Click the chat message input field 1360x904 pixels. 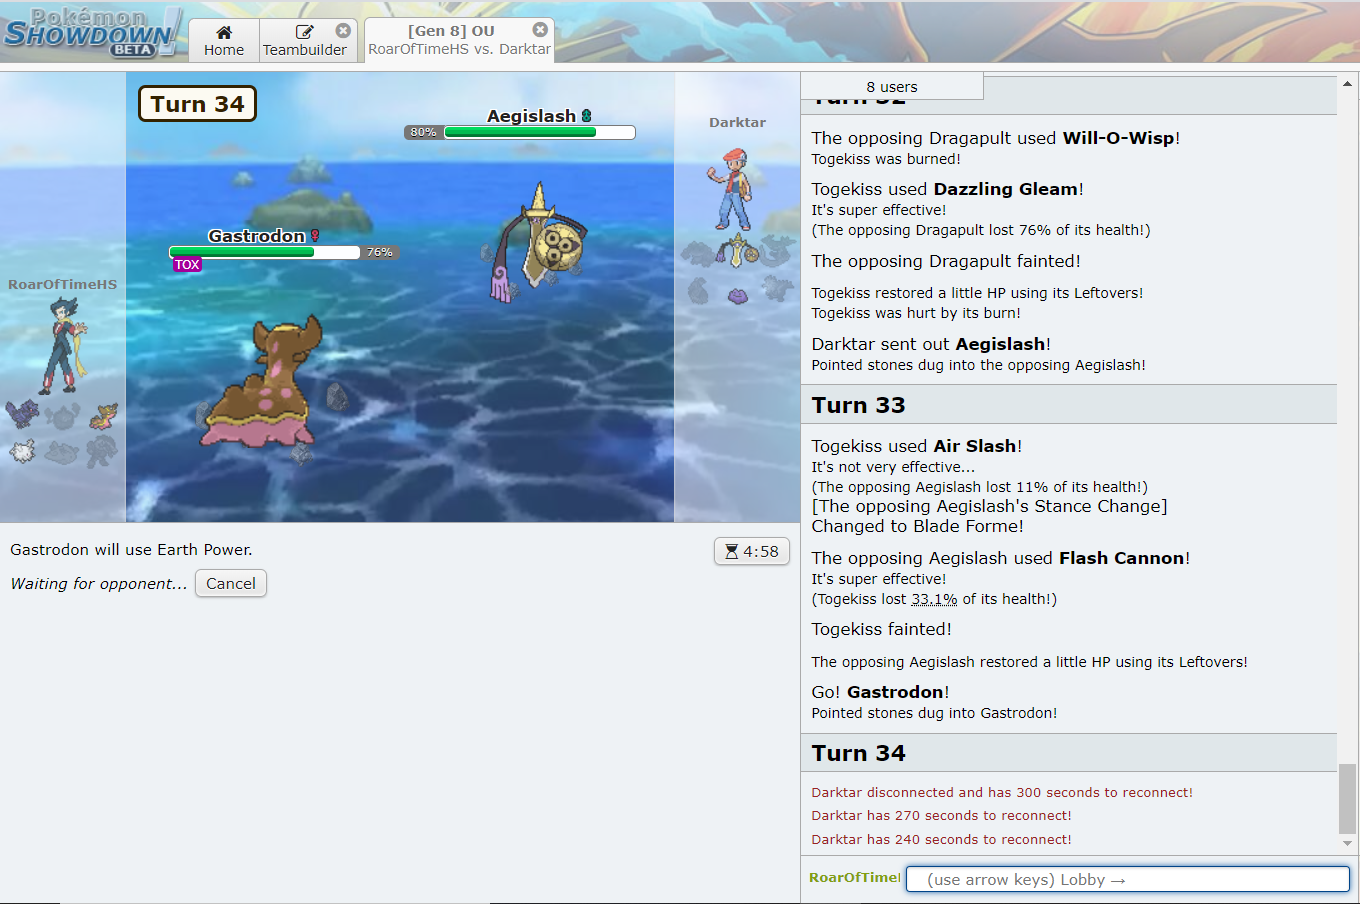pyautogui.click(x=1127, y=880)
